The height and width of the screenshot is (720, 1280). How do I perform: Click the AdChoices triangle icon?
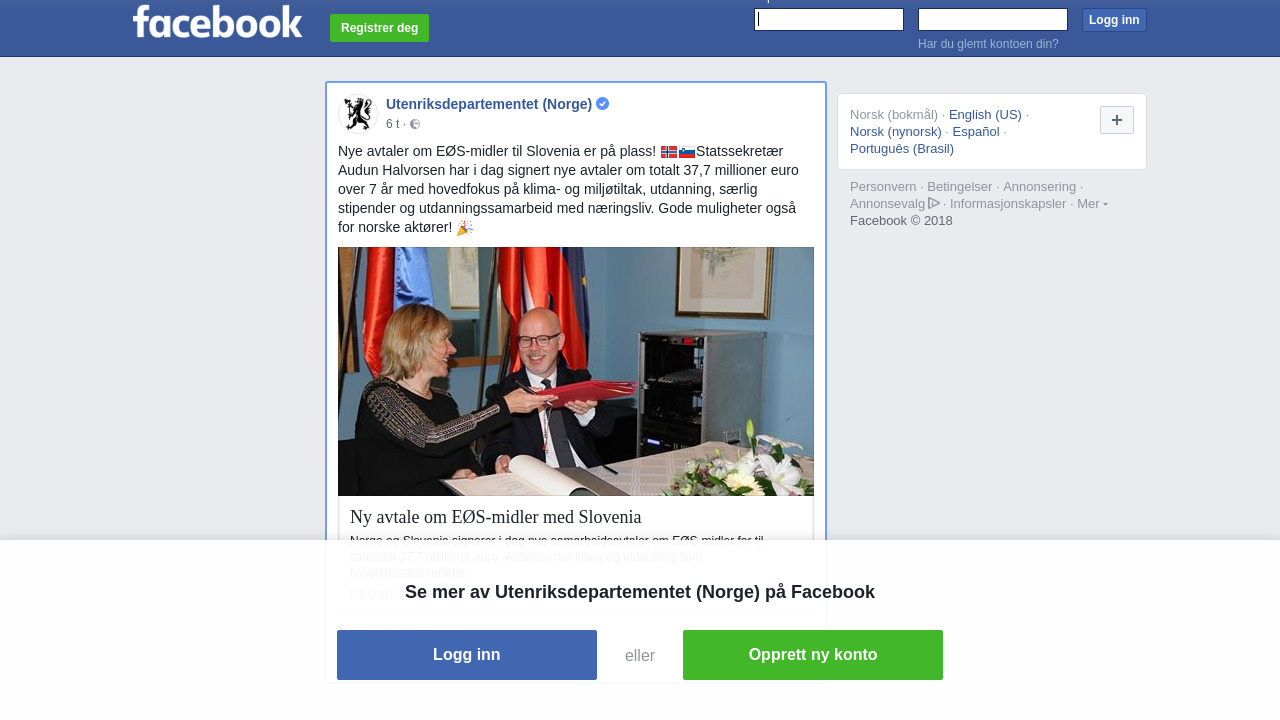point(934,203)
